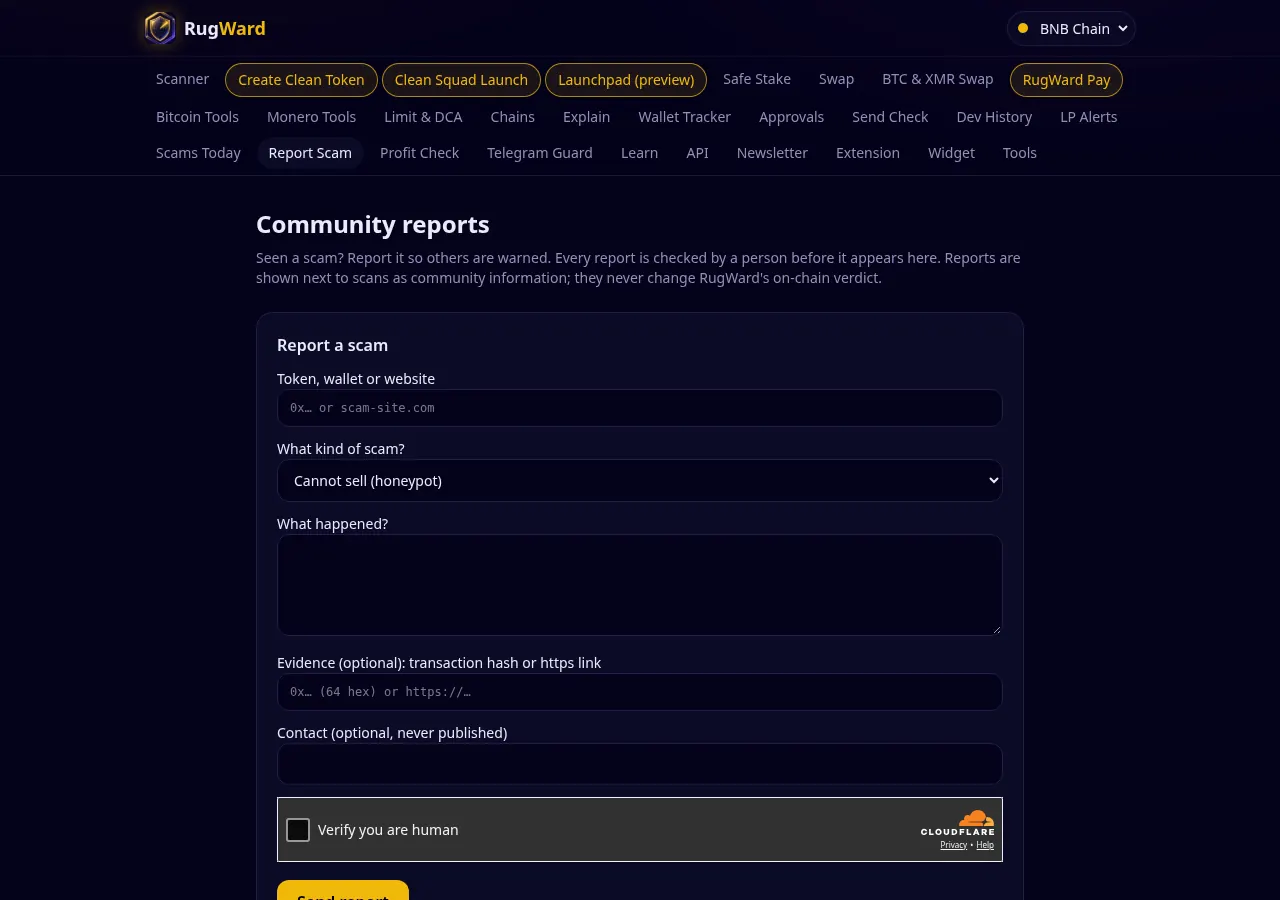Image resolution: width=1280 pixels, height=900 pixels.
Task: Open Monero Tools
Action: (311, 117)
